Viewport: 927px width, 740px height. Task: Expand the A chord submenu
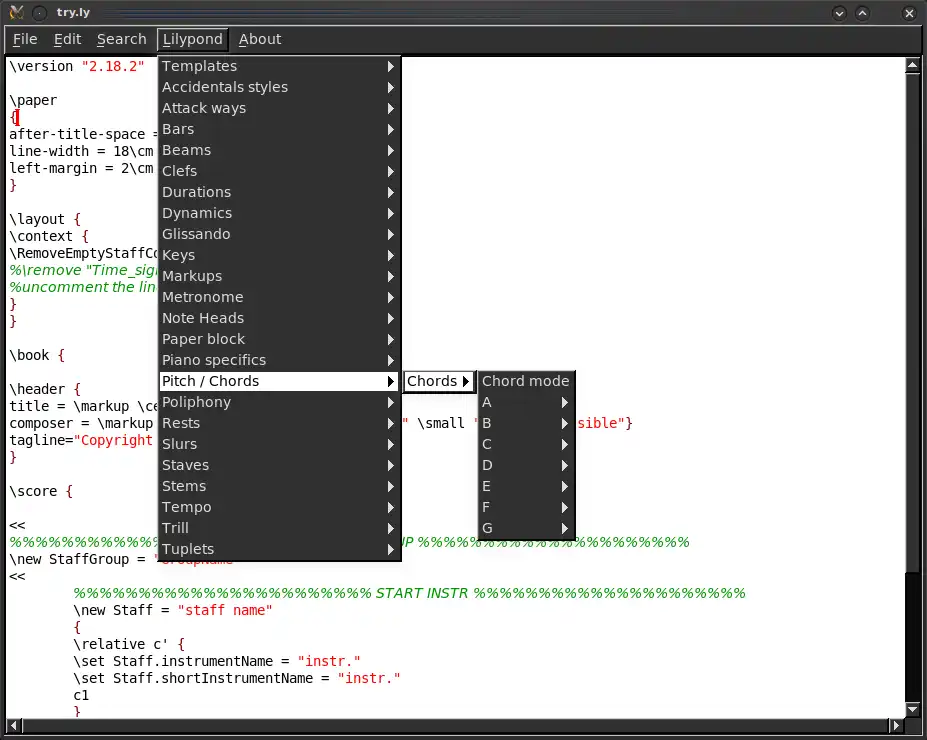(x=526, y=402)
